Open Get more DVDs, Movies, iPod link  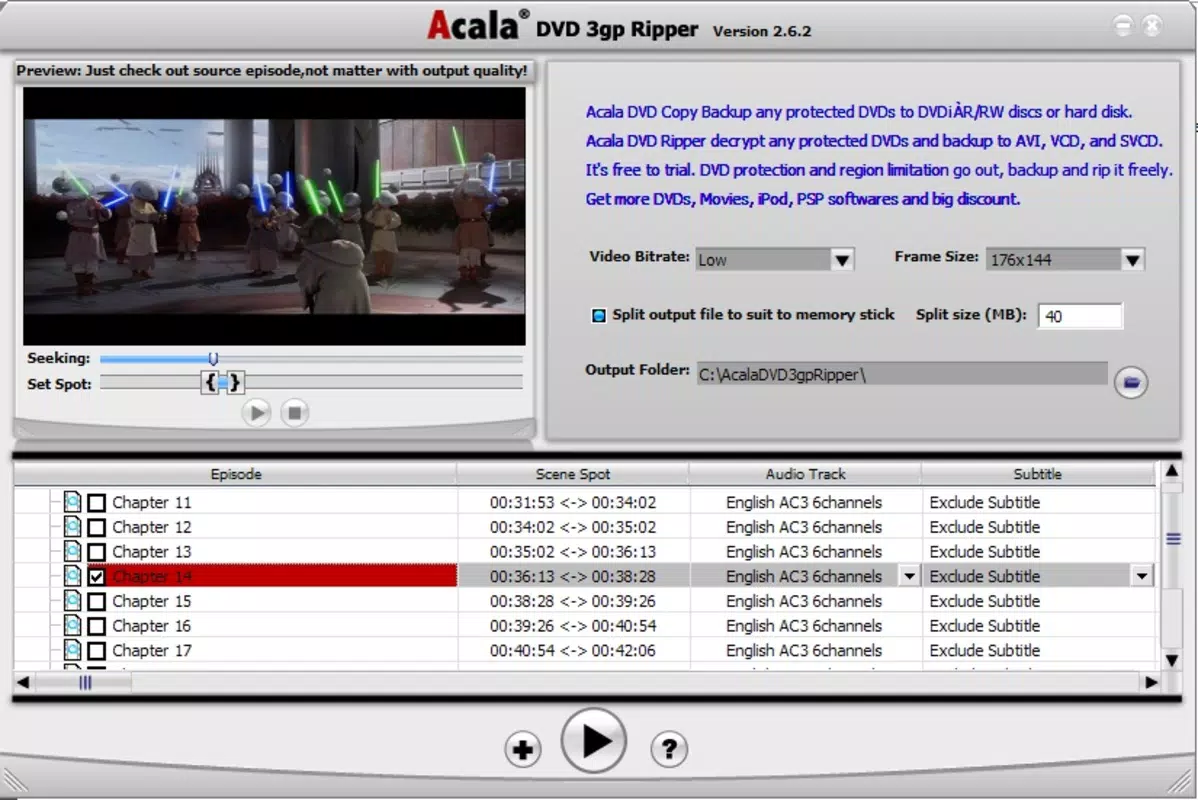coord(803,199)
